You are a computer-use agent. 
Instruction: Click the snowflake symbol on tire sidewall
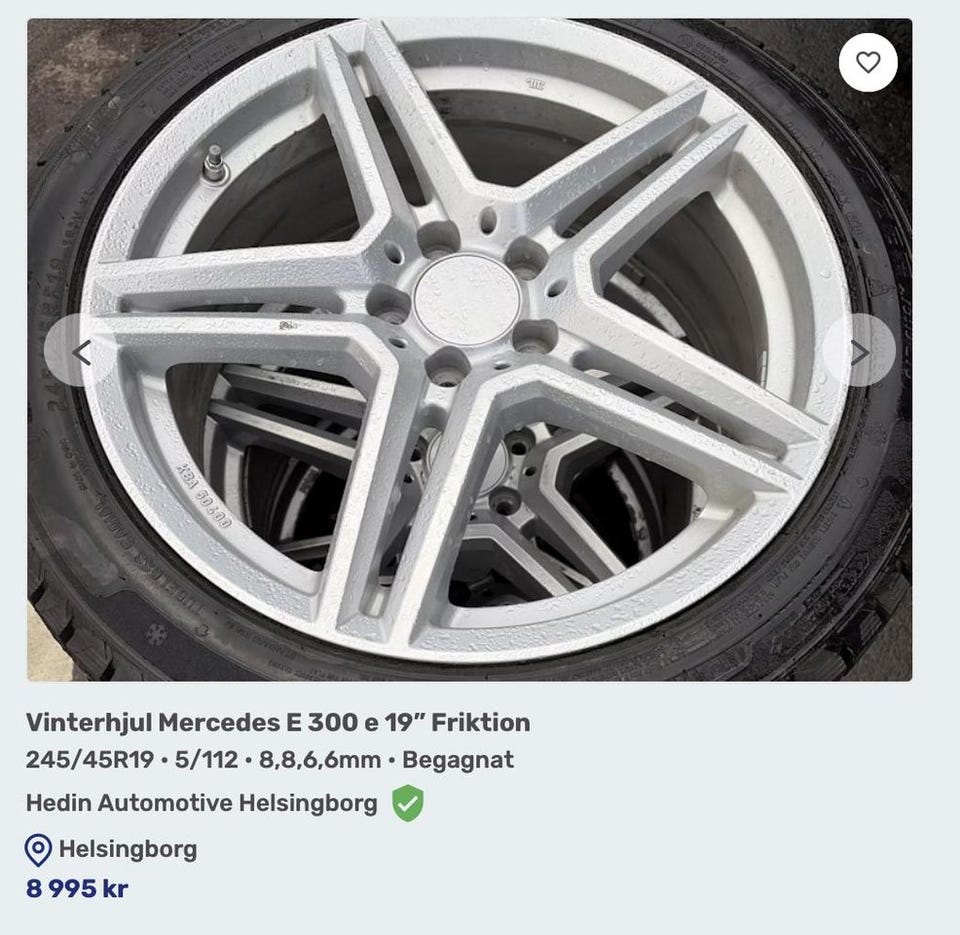(156, 633)
